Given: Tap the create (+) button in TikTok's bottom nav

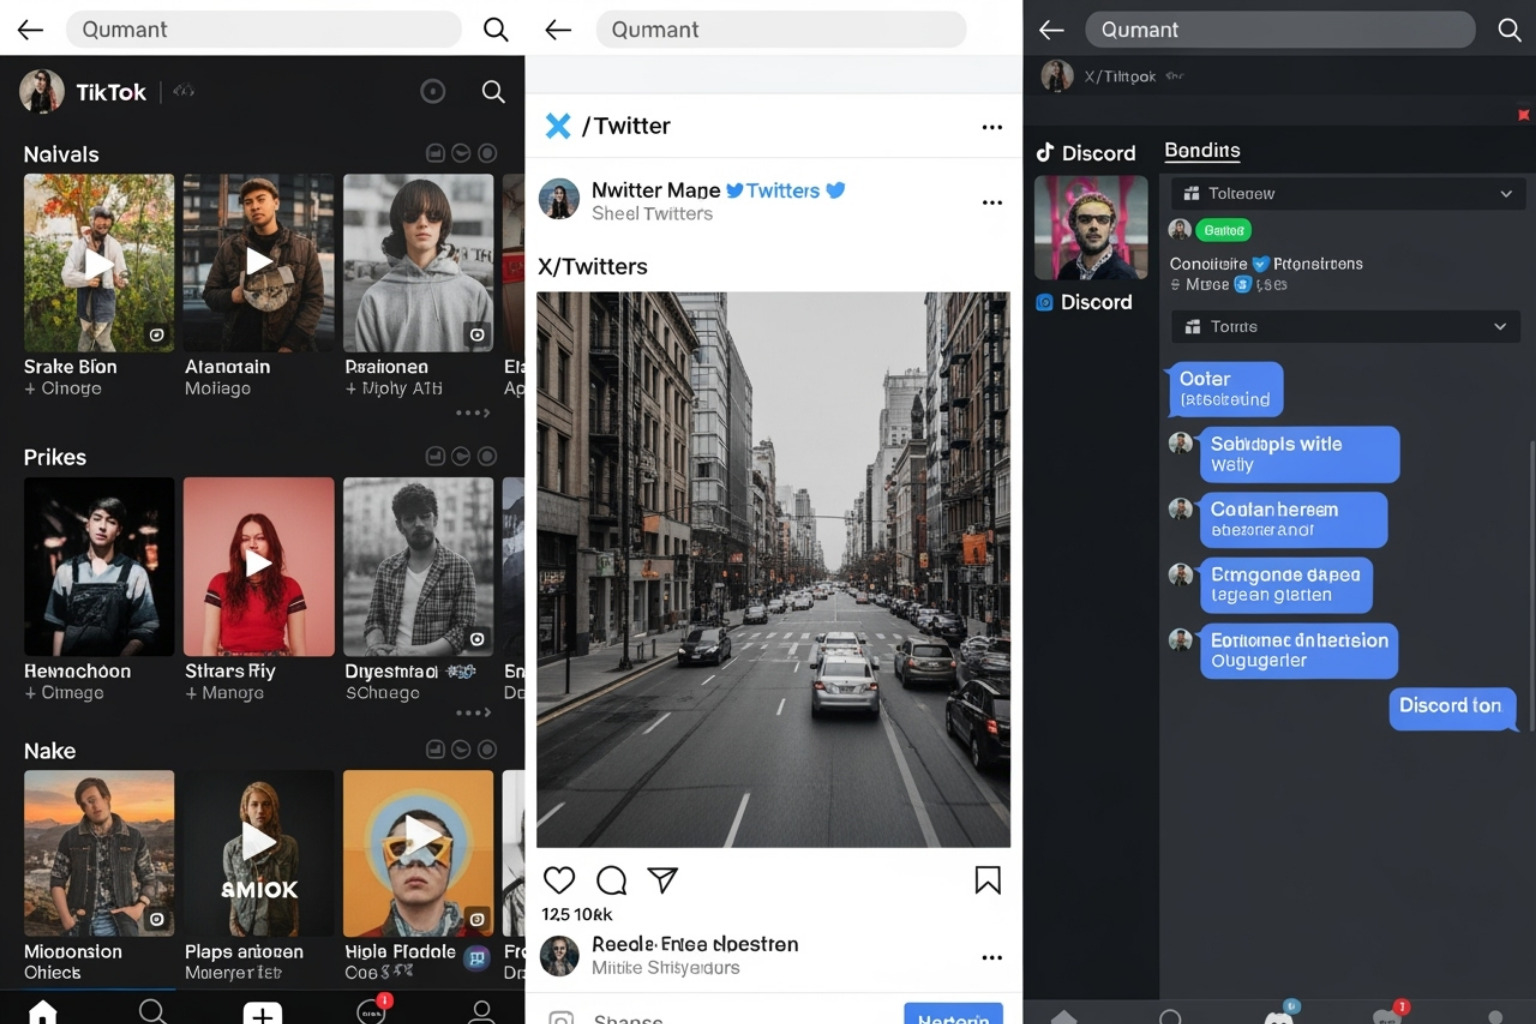Looking at the screenshot, I should tap(261, 1014).
